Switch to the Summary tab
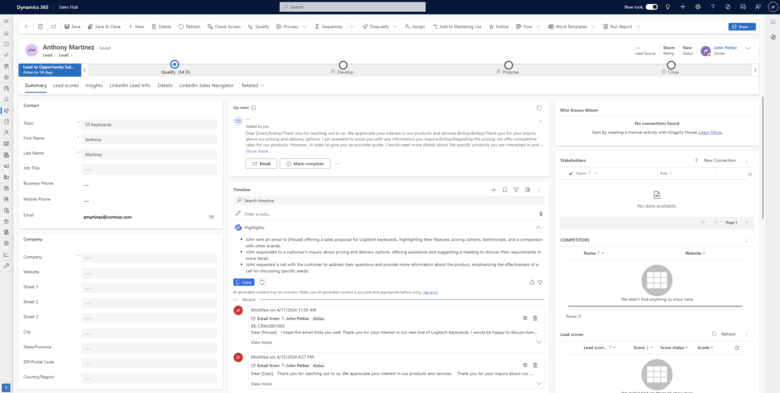Viewport: 780px width, 393px height. coord(36,86)
